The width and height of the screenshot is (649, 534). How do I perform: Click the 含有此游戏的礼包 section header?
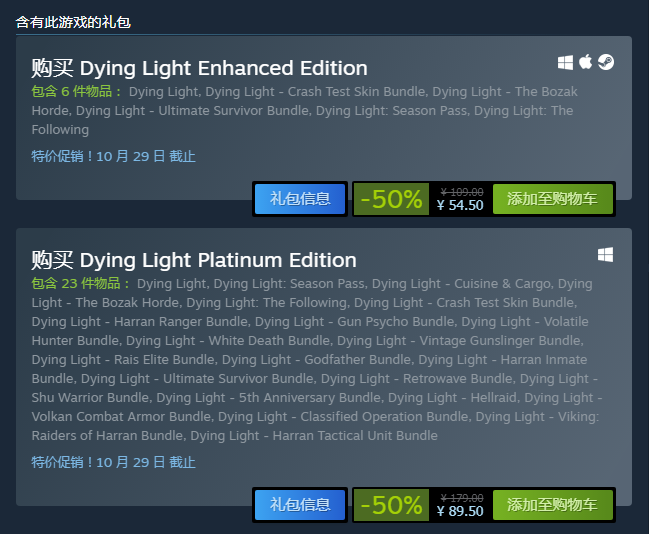[x=73, y=22]
